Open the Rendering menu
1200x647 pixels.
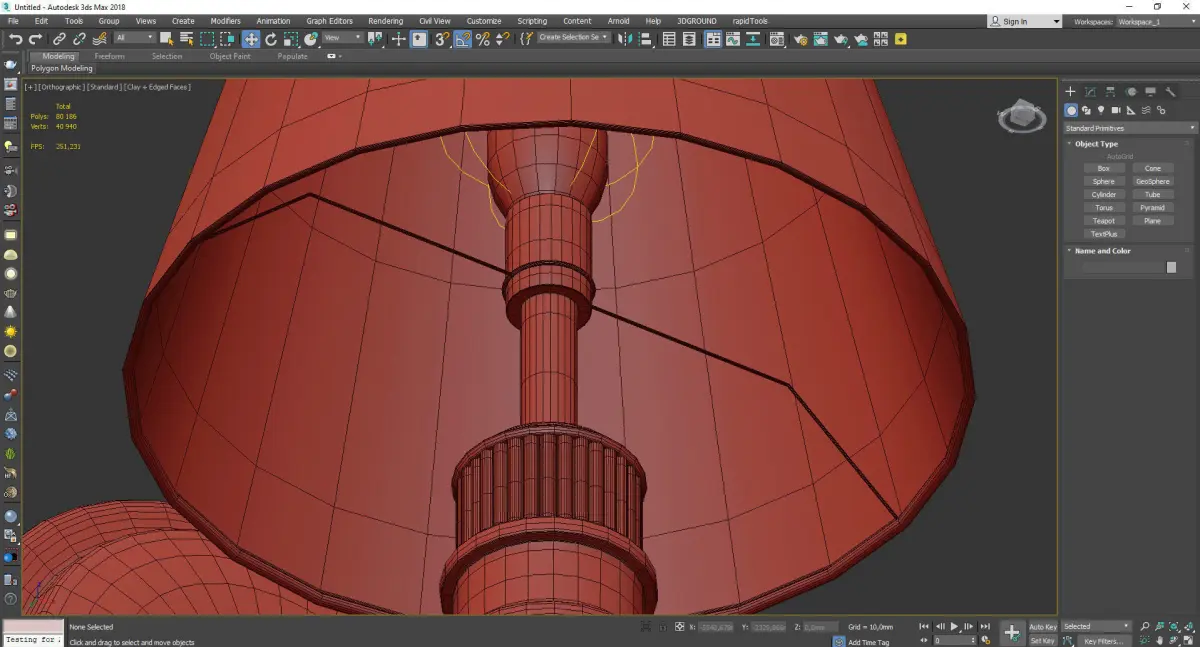click(x=385, y=21)
